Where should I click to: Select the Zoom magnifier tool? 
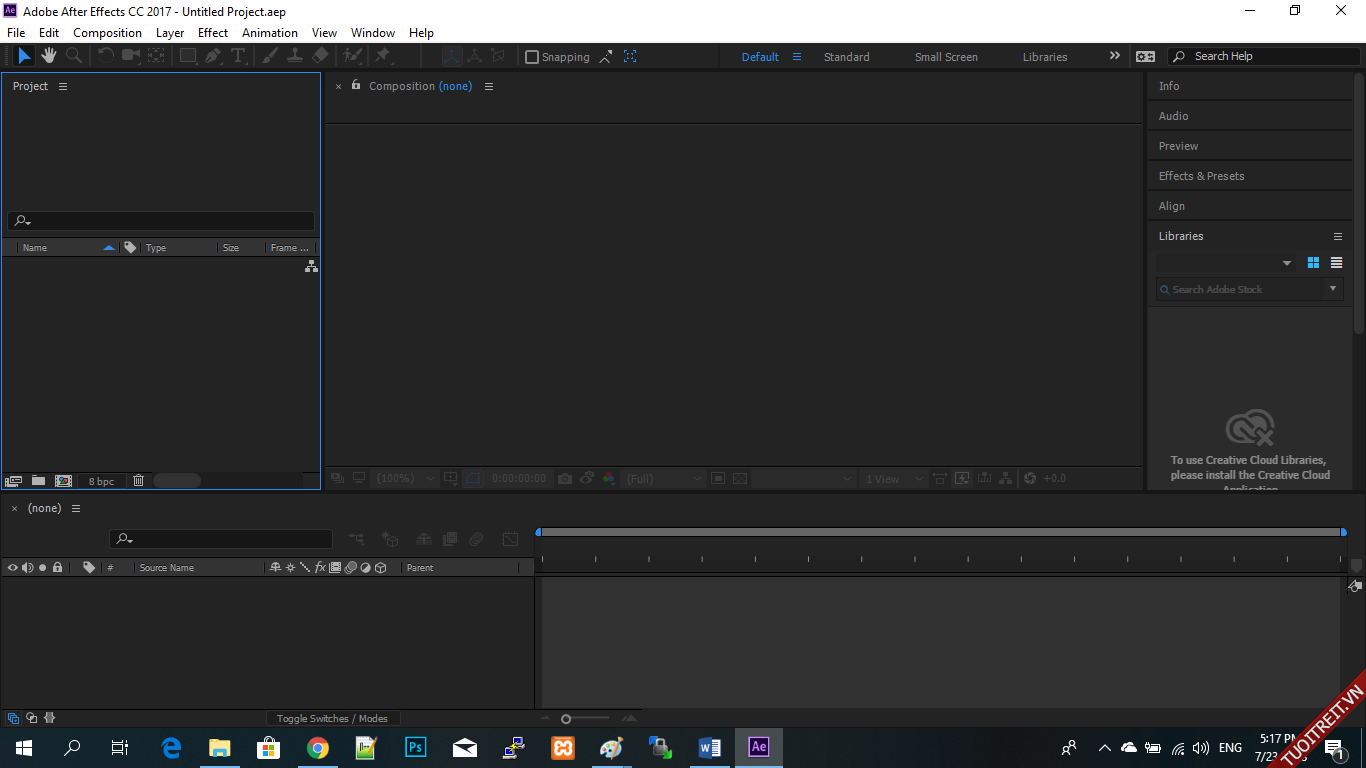click(73, 56)
